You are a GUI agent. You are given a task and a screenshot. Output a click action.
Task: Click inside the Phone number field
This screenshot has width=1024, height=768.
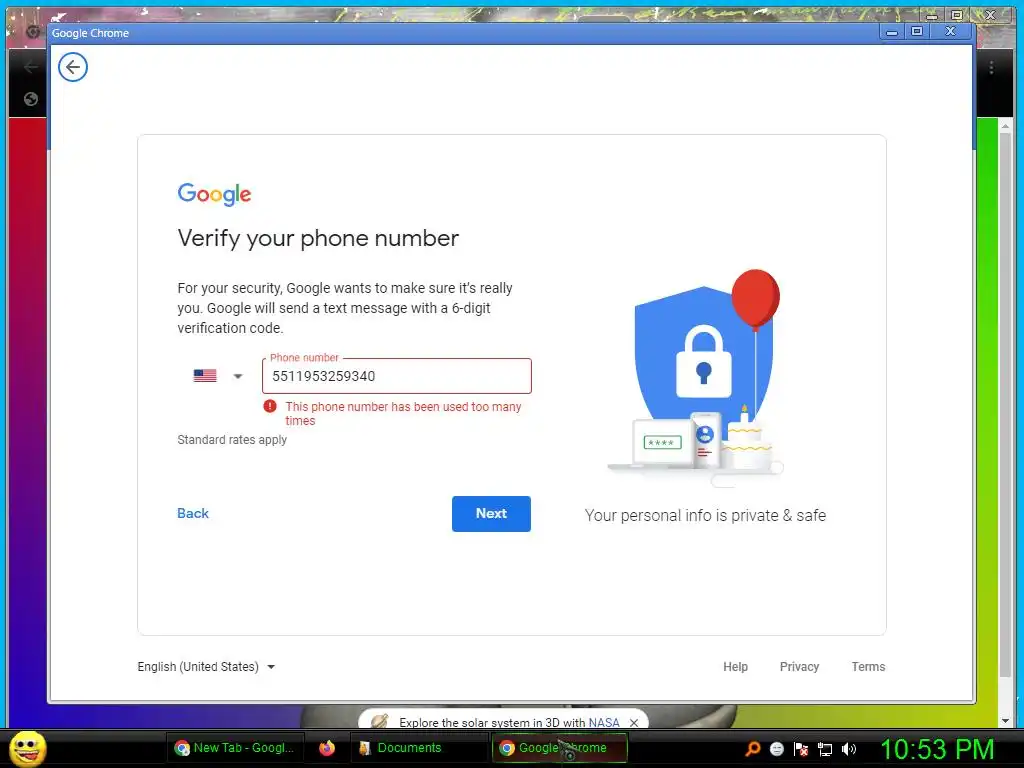click(x=396, y=376)
